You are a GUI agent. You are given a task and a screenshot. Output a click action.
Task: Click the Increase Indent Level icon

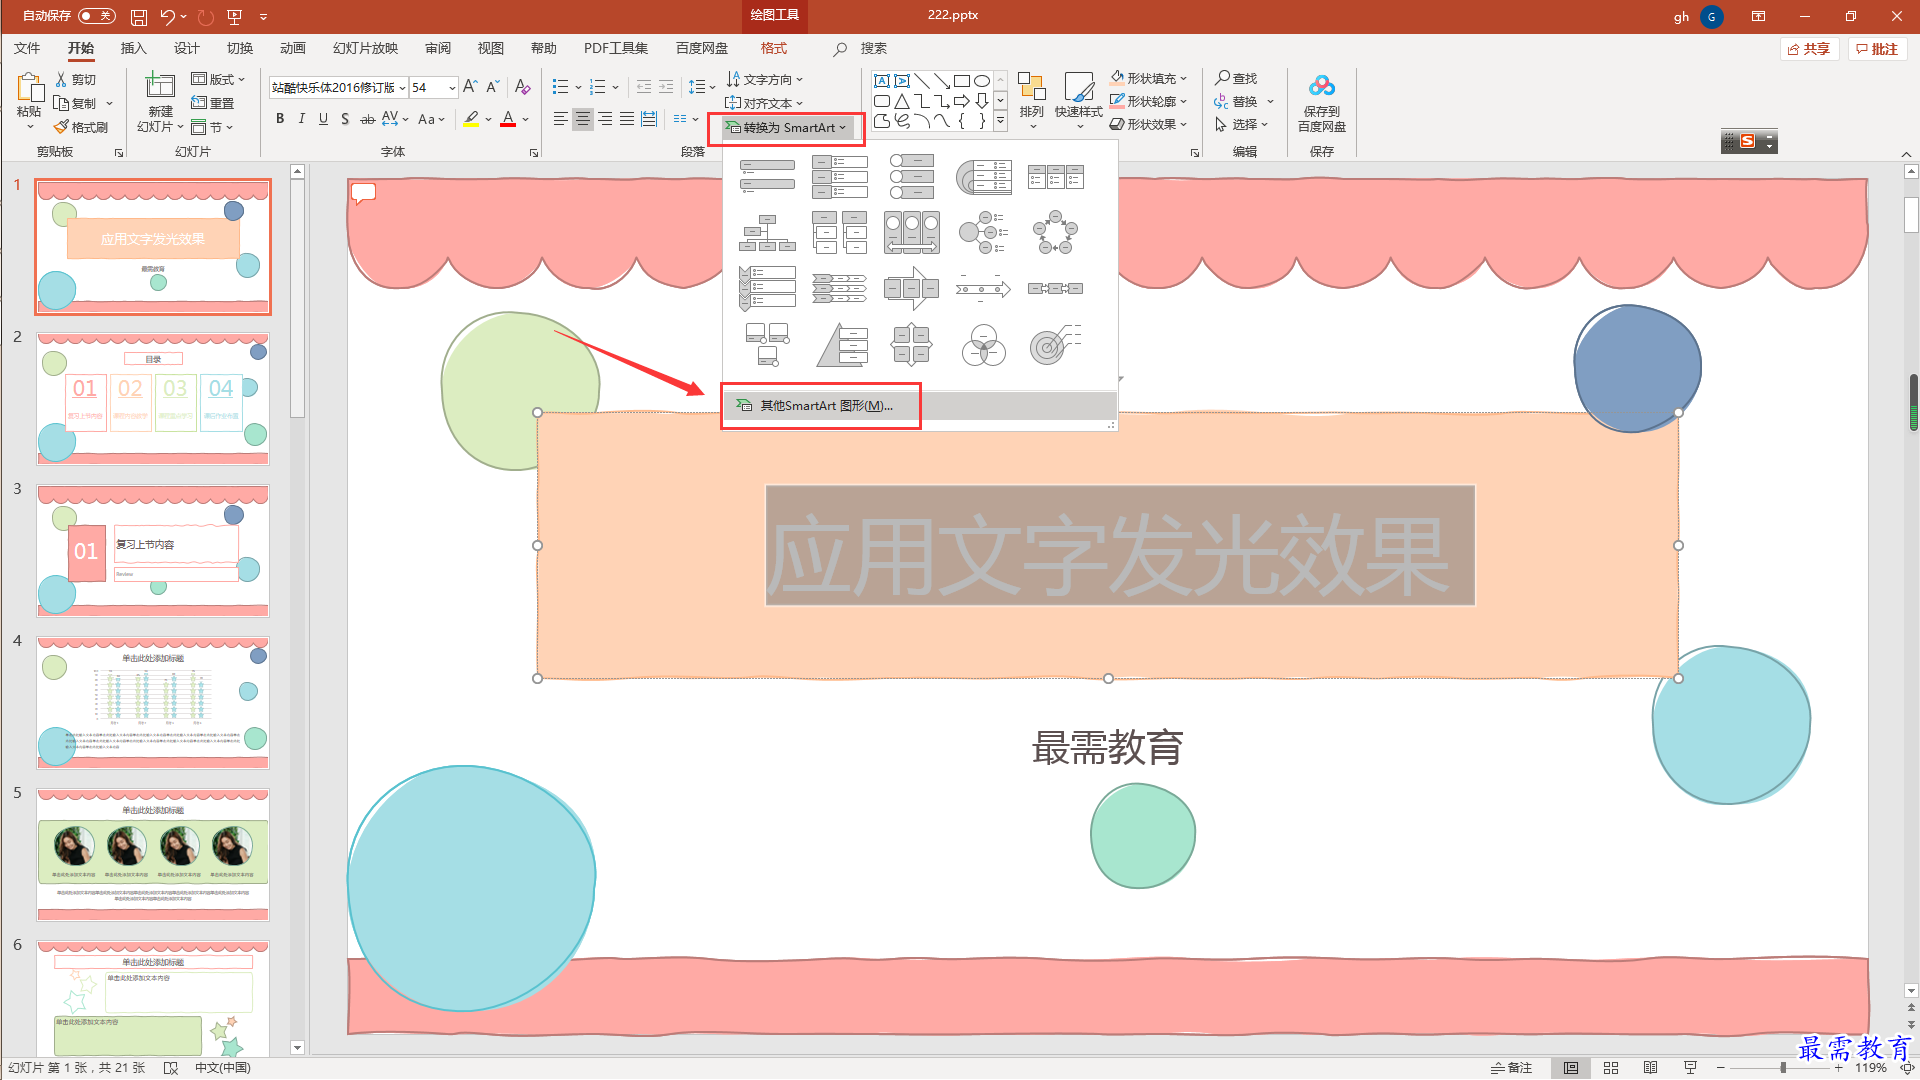click(666, 87)
